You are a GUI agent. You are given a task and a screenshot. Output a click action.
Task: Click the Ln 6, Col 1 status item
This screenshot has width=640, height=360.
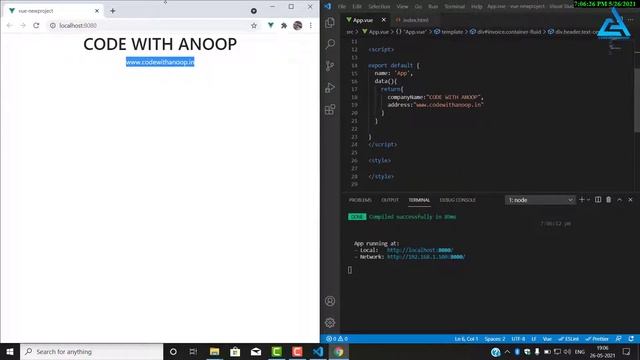click(x=466, y=339)
